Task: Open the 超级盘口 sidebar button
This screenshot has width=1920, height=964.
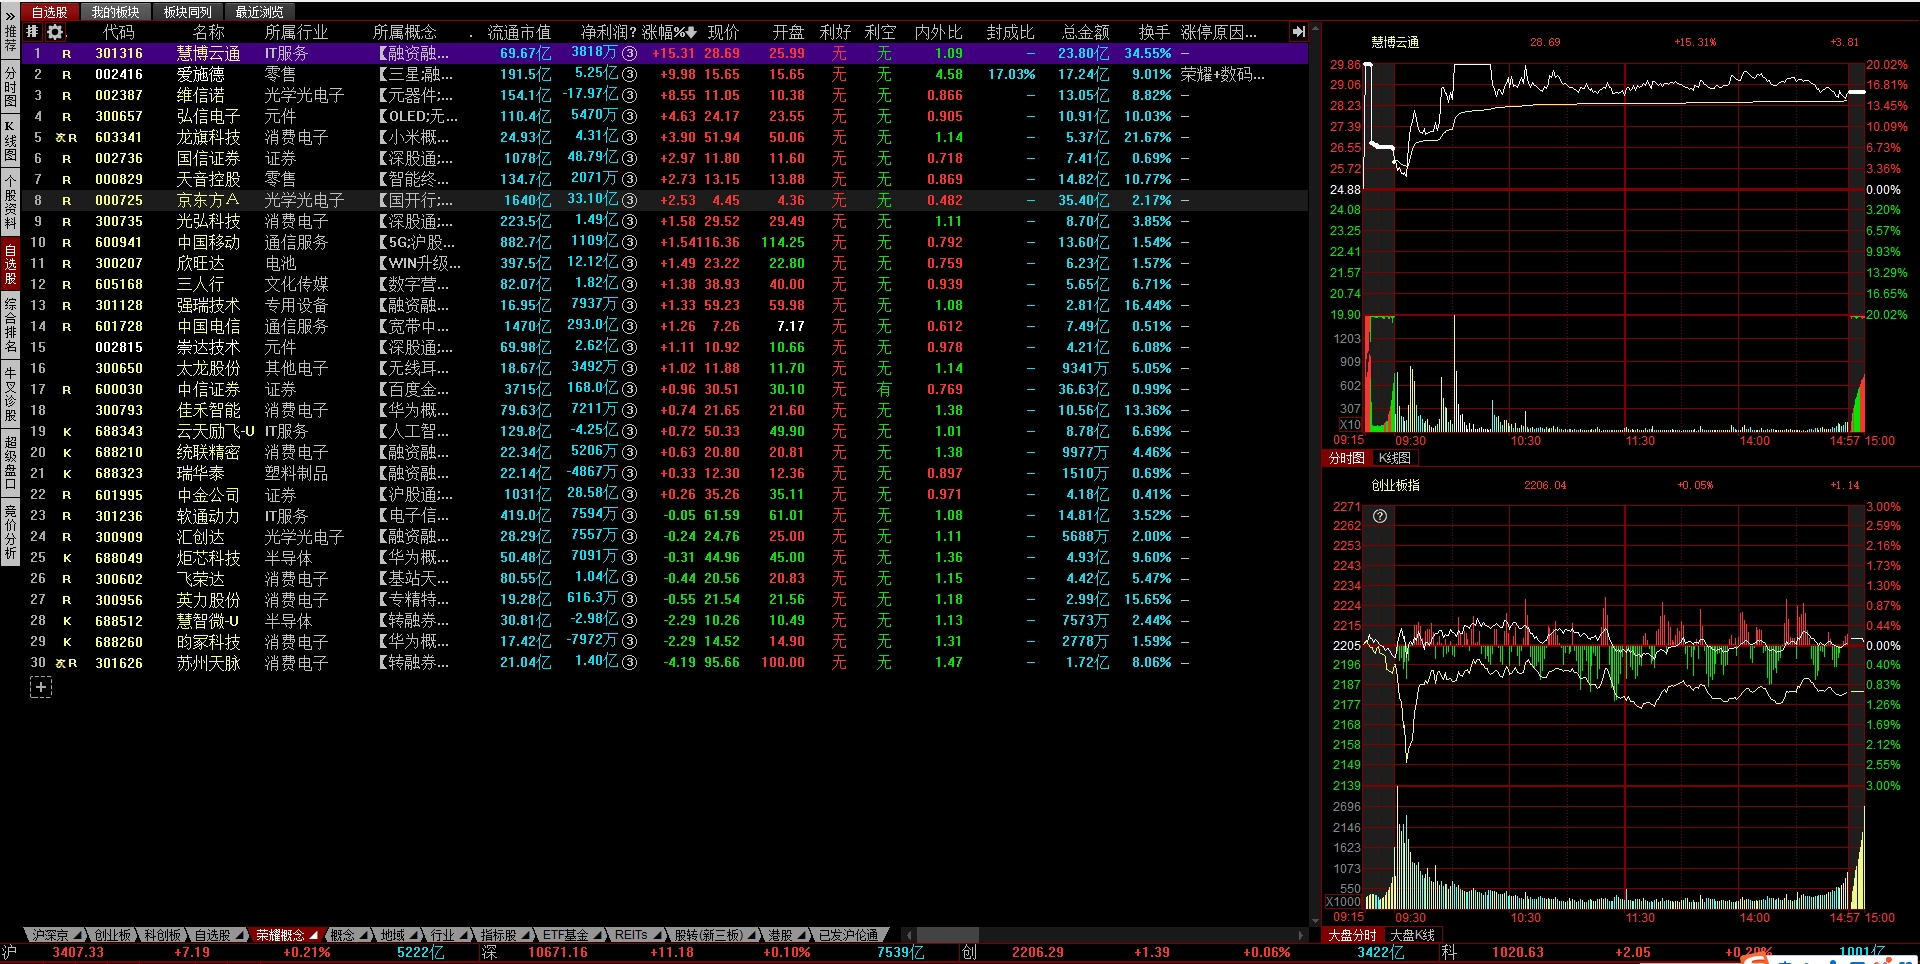Action: 10,462
